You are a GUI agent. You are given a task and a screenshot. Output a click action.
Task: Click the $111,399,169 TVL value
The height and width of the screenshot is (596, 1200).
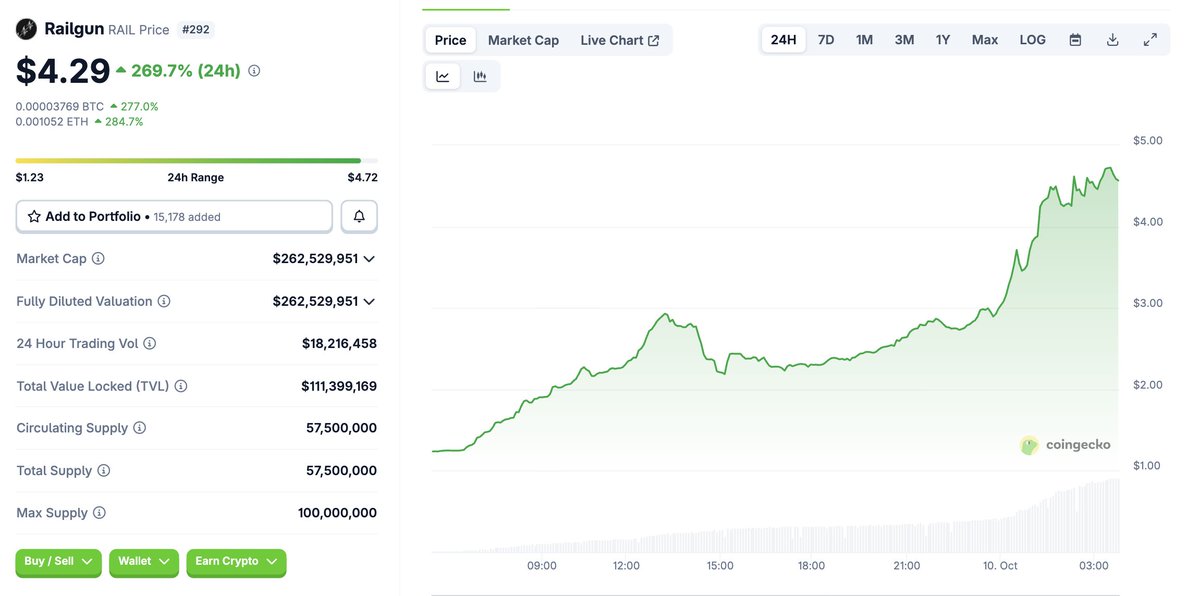(x=339, y=386)
